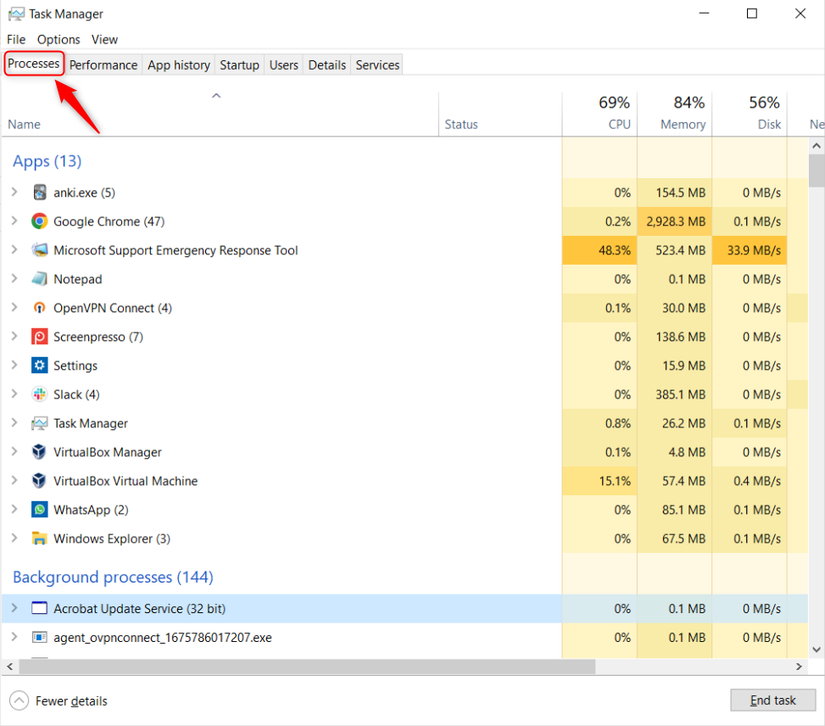Select the Settings gear icon
The width and height of the screenshot is (825, 726).
click(x=38, y=365)
